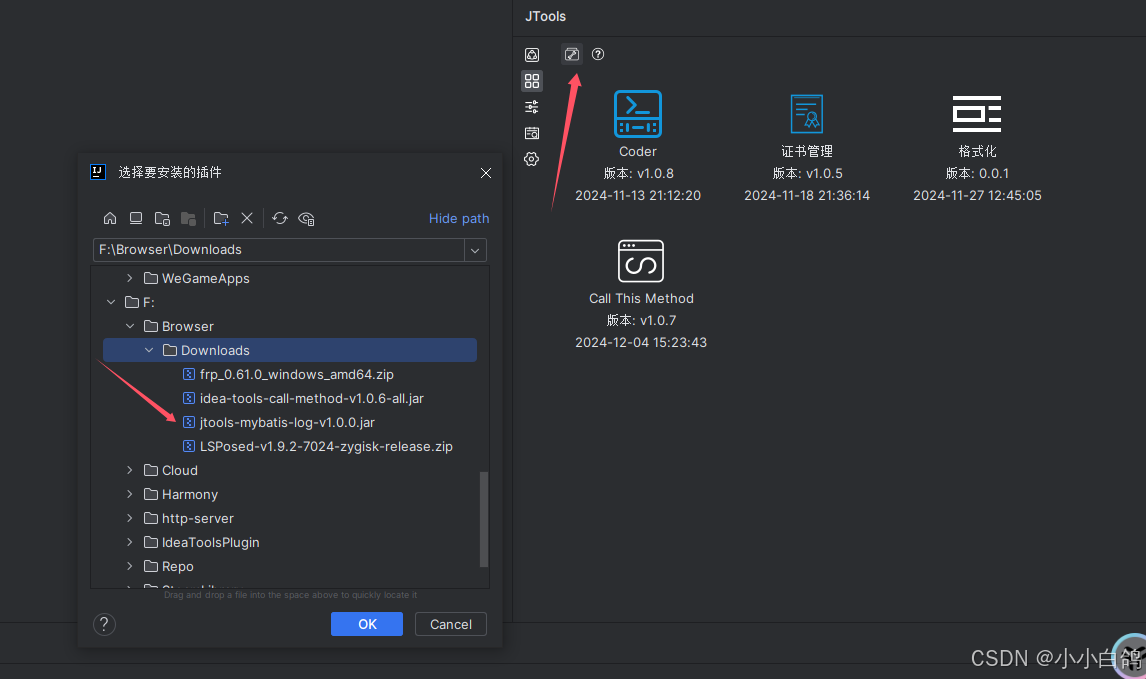1146x679 pixels.
Task: Click the OK button
Action: (367, 624)
